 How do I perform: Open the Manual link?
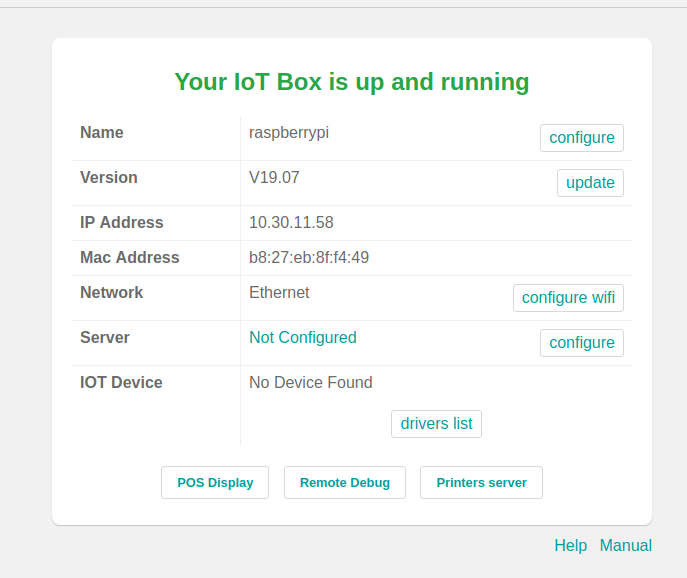(626, 546)
